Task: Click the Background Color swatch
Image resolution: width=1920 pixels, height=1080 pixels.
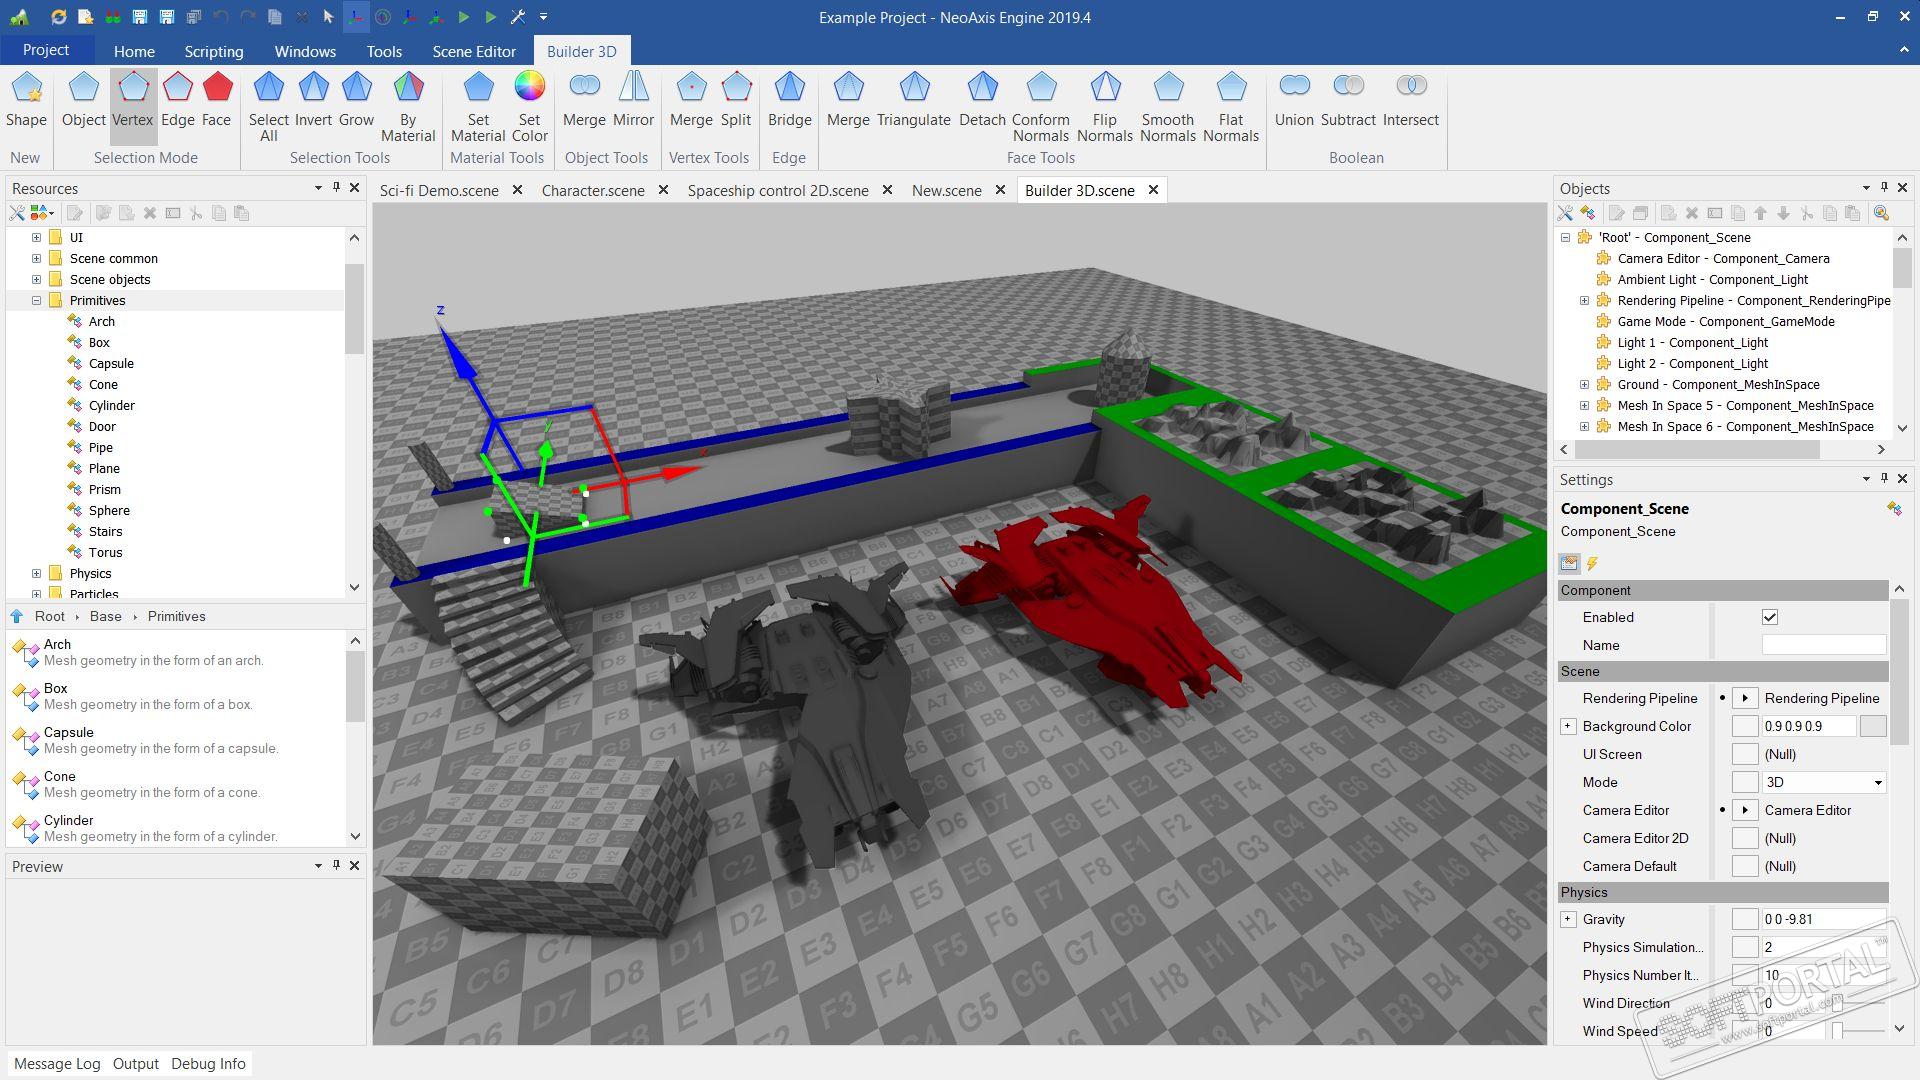Action: tap(1872, 726)
